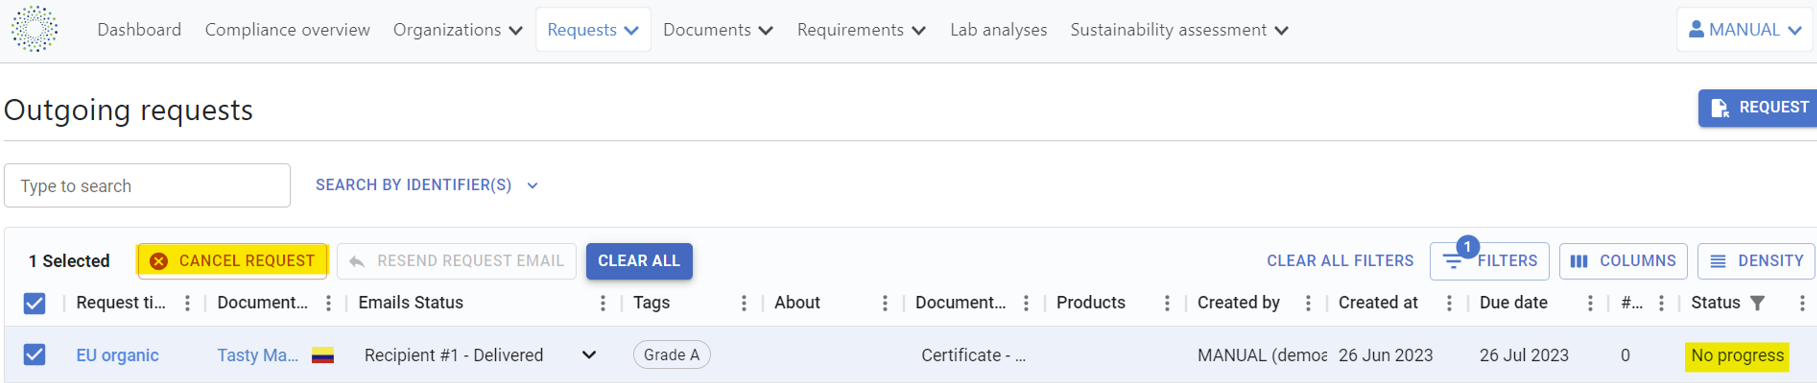Change table Density setting

(x=1756, y=261)
